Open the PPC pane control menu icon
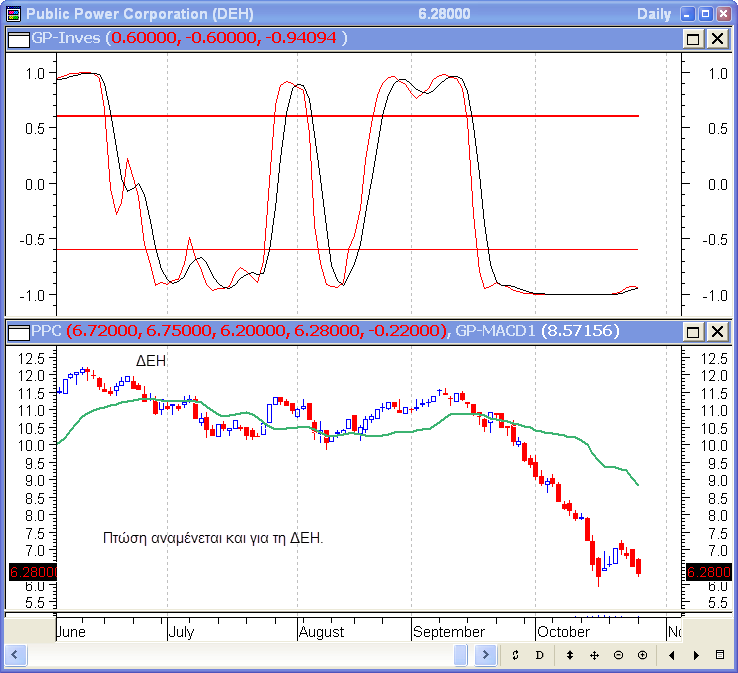738x673 pixels. pyautogui.click(x=18, y=331)
